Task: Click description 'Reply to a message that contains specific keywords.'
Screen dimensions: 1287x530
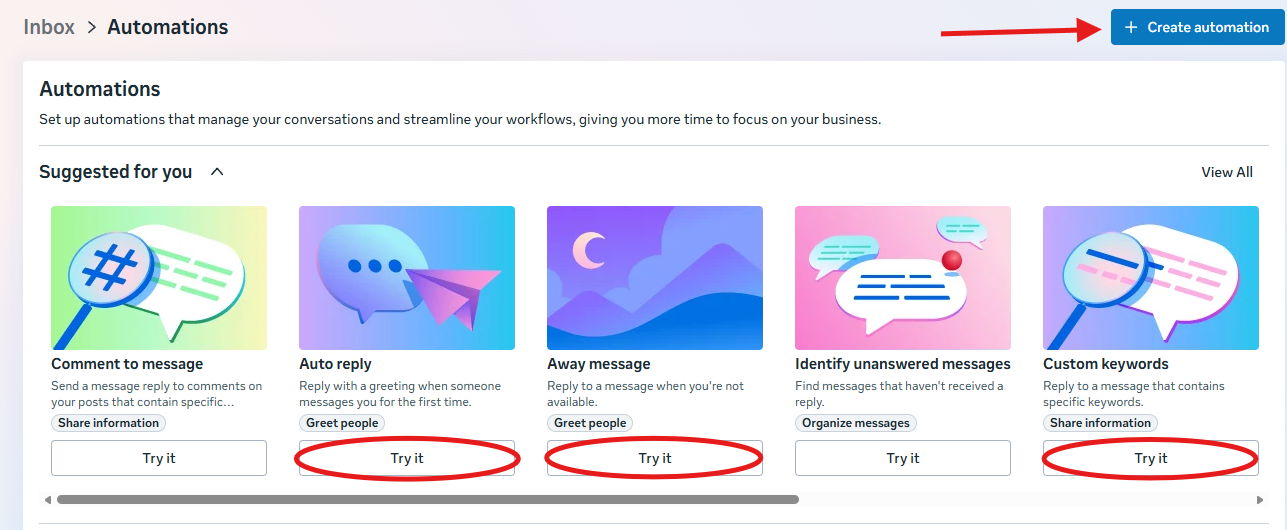Action: (x=1134, y=394)
